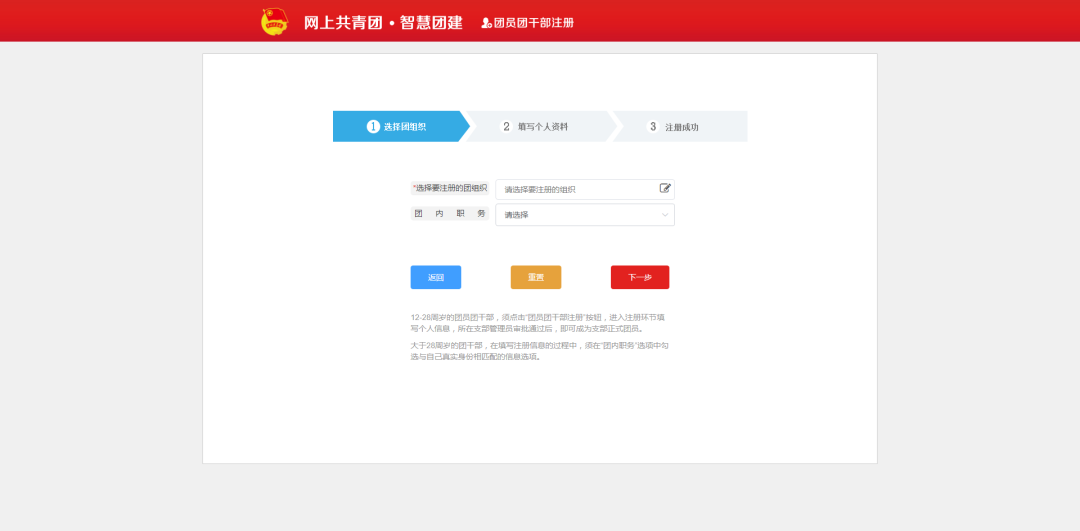Focus the 请选择要注册的组织 input field
The width and height of the screenshot is (1080, 531).
(585, 189)
